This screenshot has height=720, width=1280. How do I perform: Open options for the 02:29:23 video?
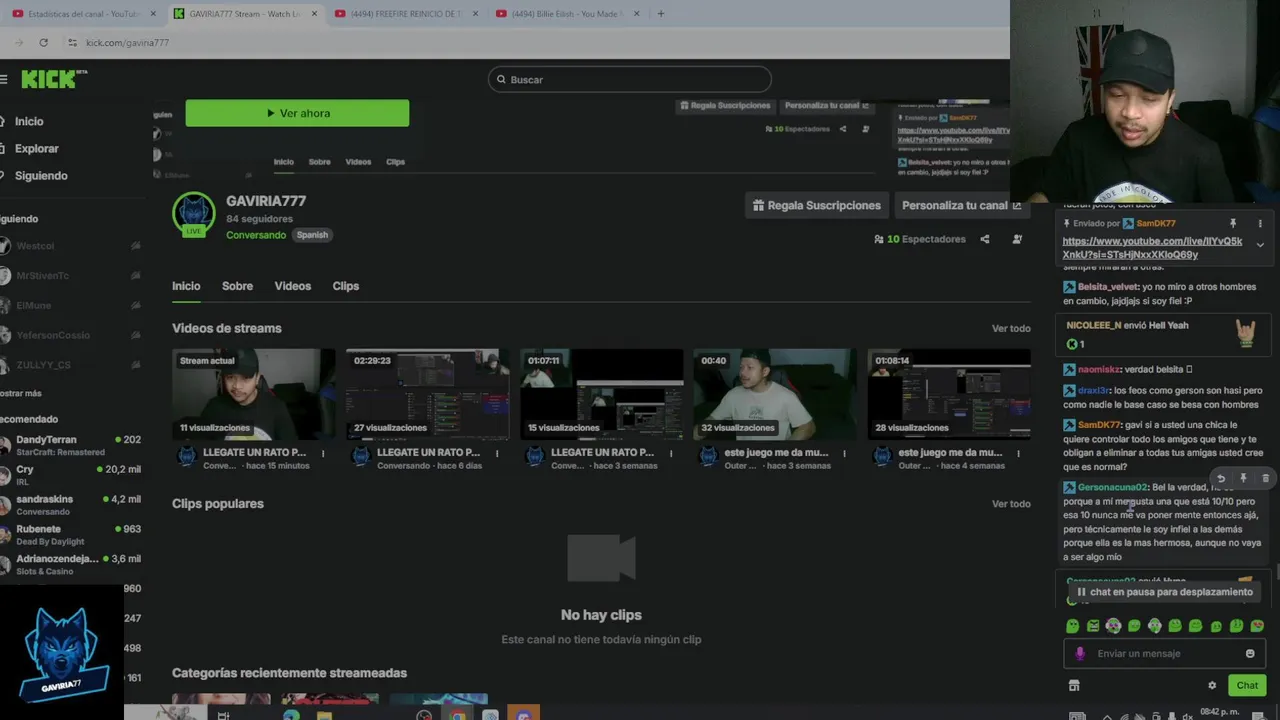[x=497, y=453]
